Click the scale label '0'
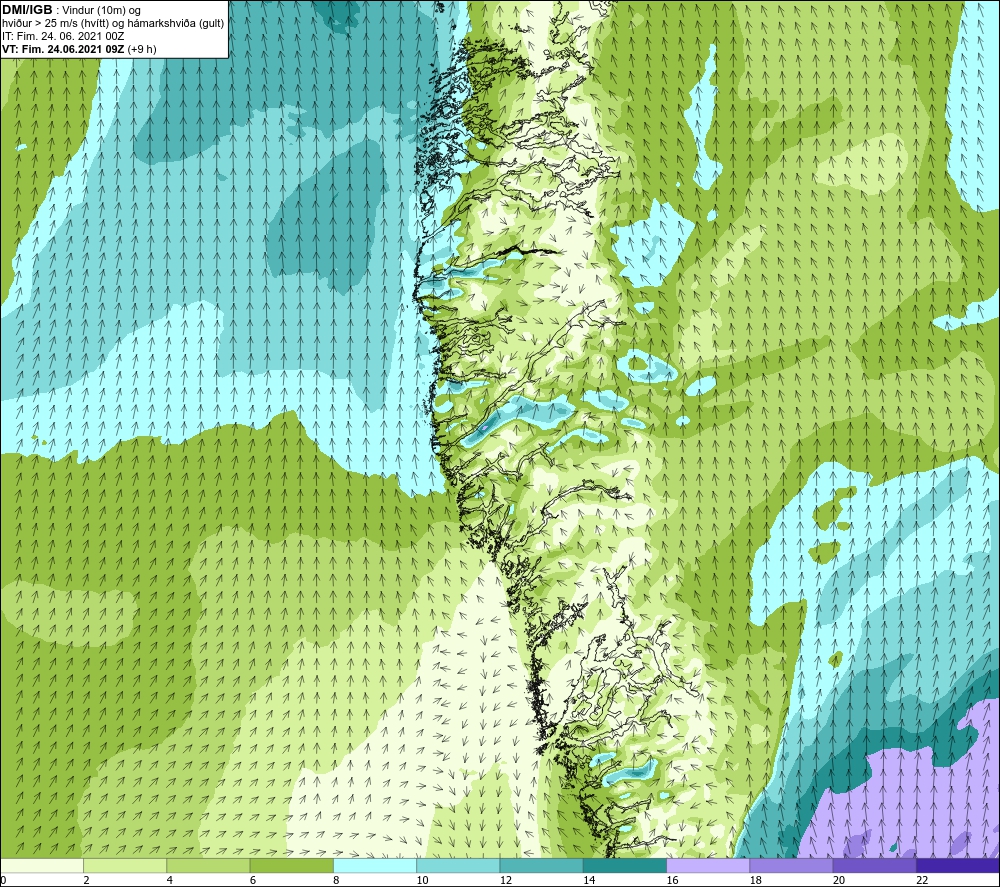This screenshot has height=887, width=1000. point(3,881)
